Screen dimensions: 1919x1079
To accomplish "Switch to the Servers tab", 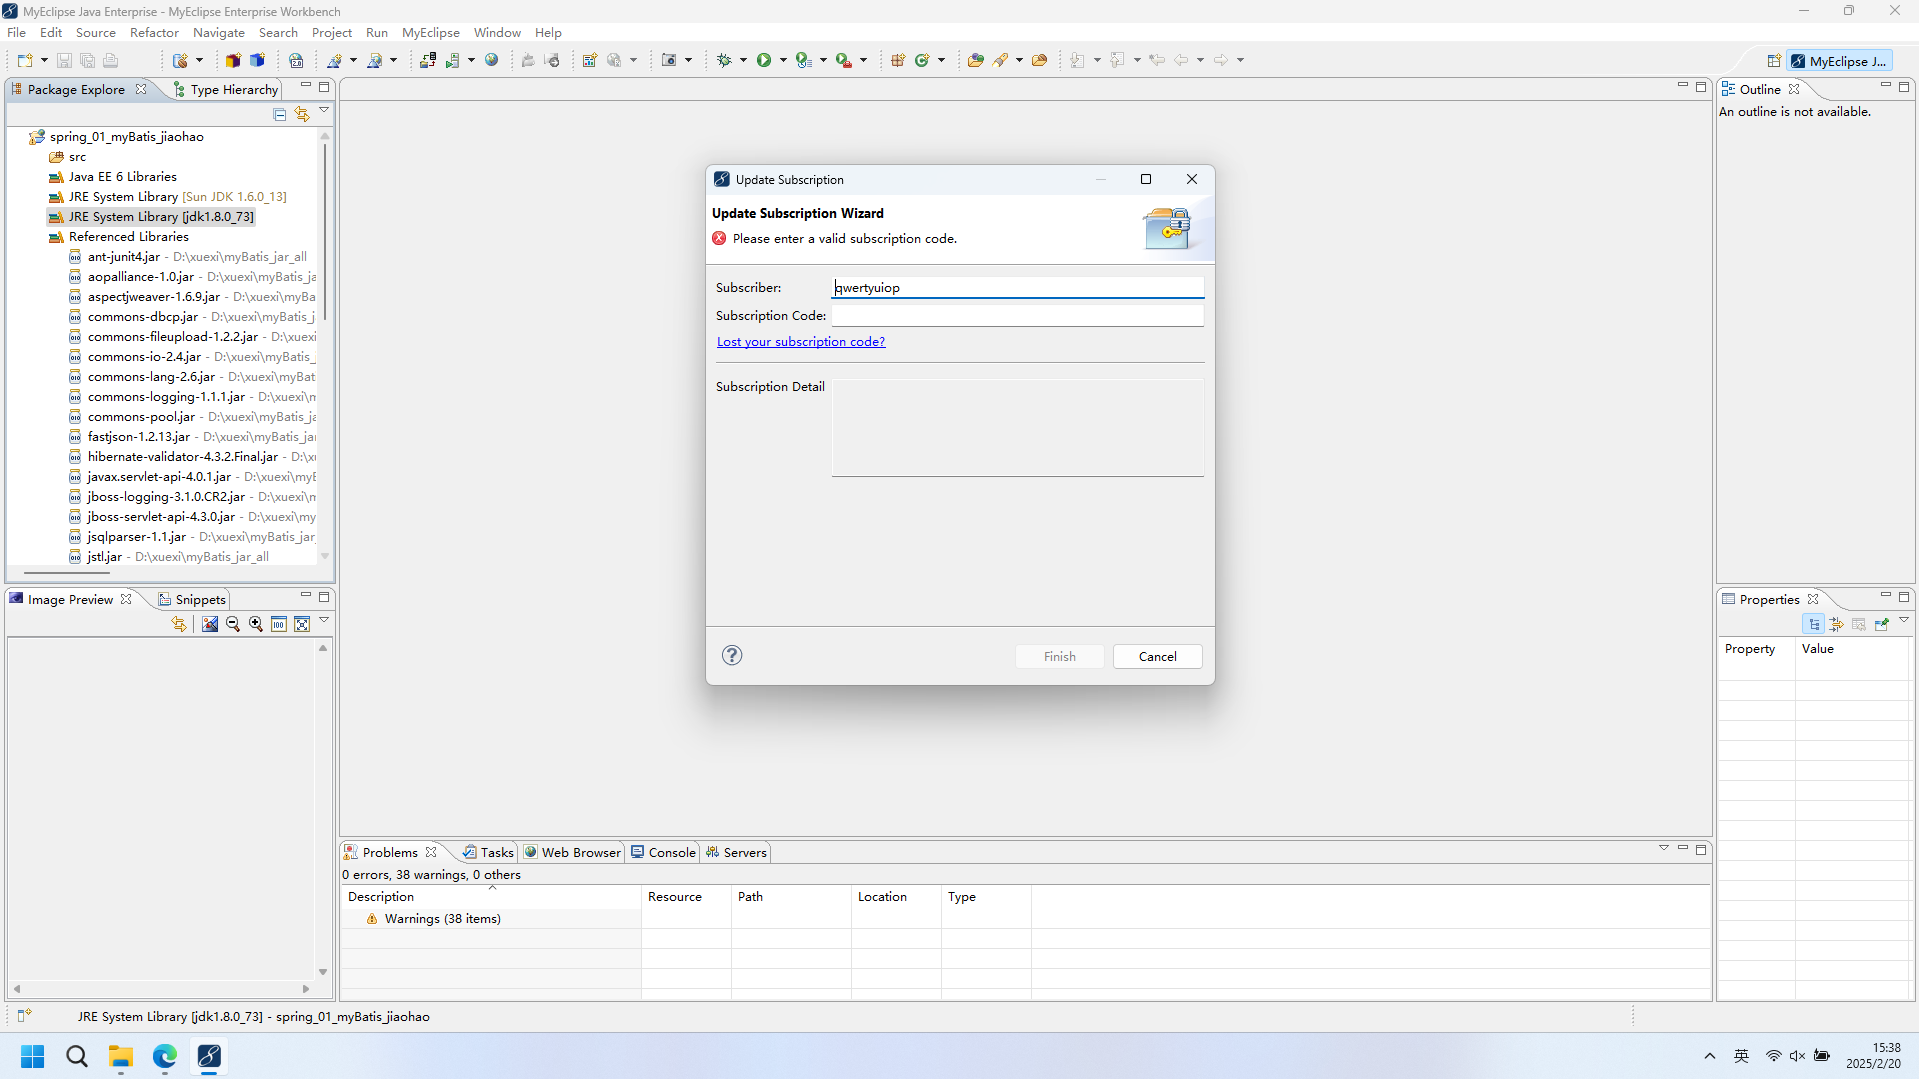I will (x=736, y=852).
